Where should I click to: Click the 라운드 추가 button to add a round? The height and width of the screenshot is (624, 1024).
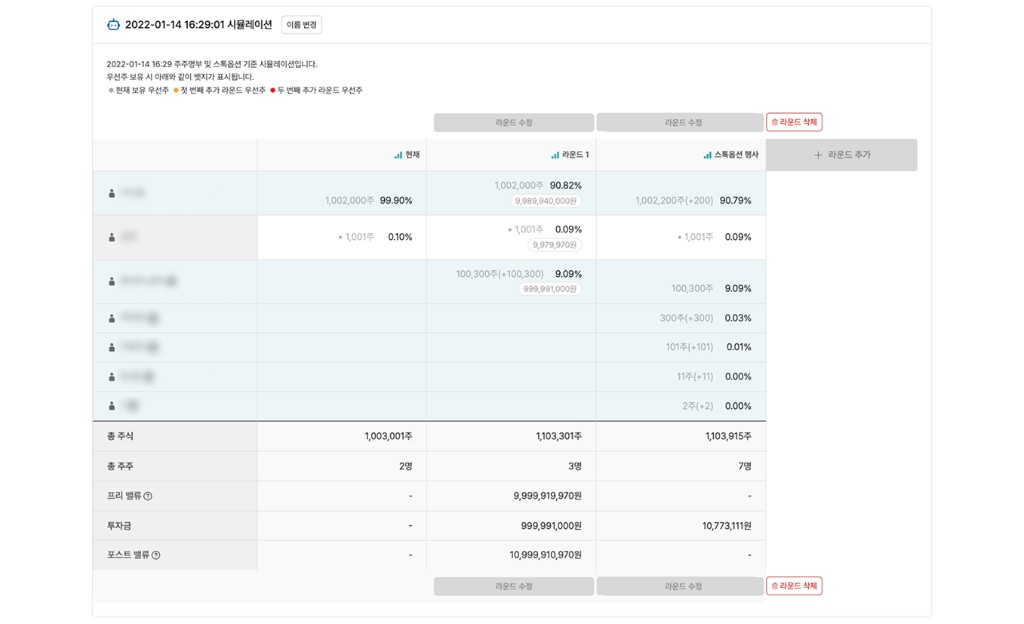842,155
